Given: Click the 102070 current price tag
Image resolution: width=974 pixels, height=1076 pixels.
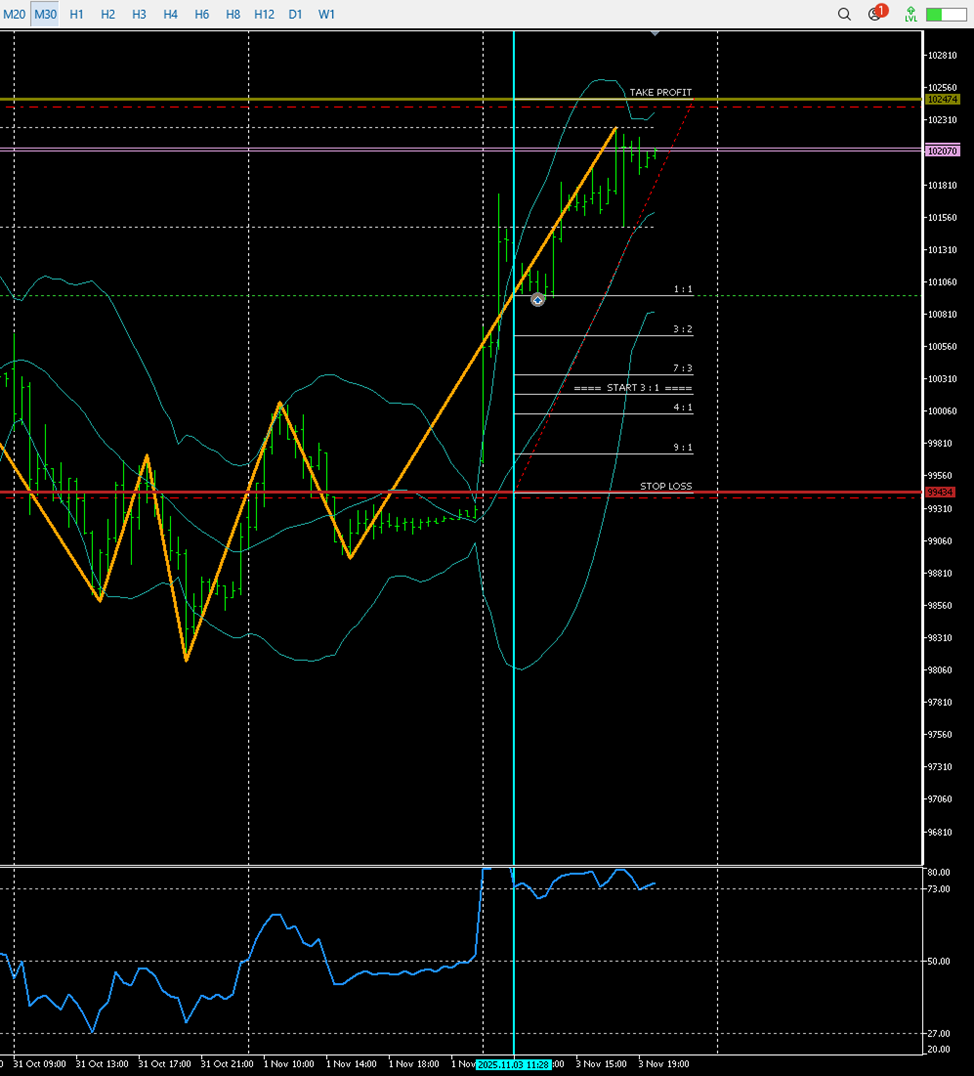Looking at the screenshot, I should click(x=942, y=151).
